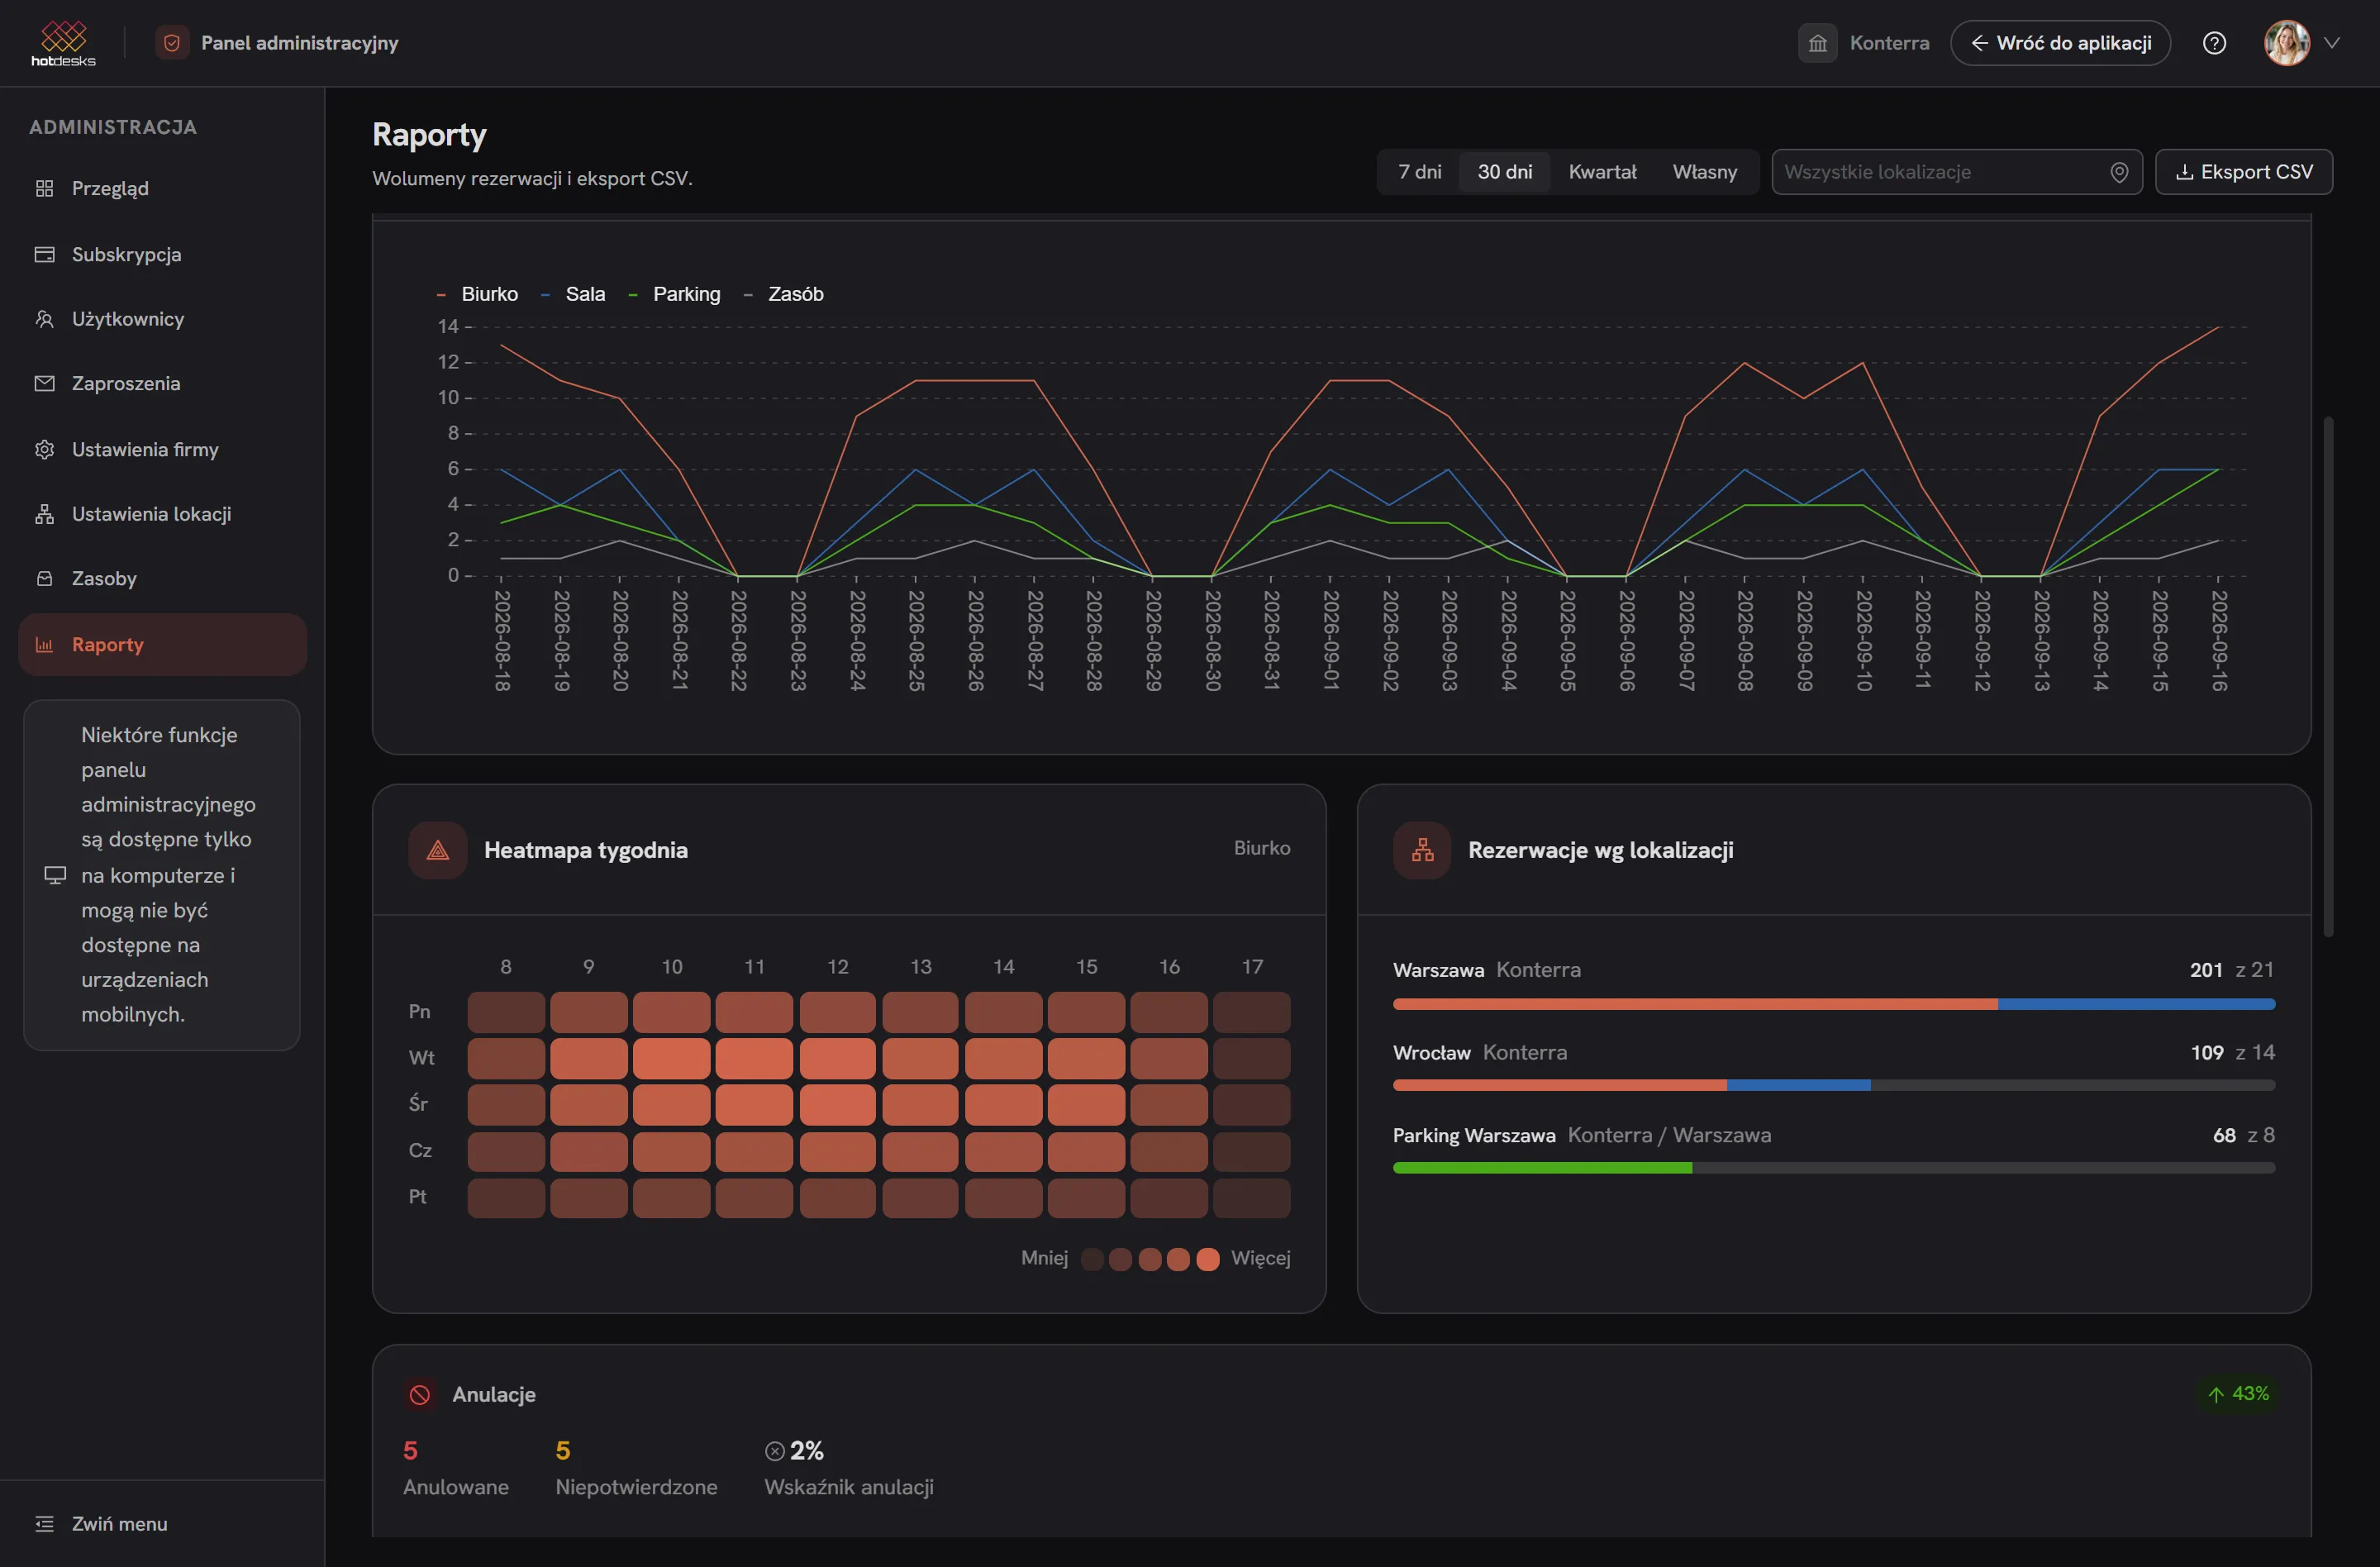Go back via Wróć do aplikacji

(x=2060, y=43)
